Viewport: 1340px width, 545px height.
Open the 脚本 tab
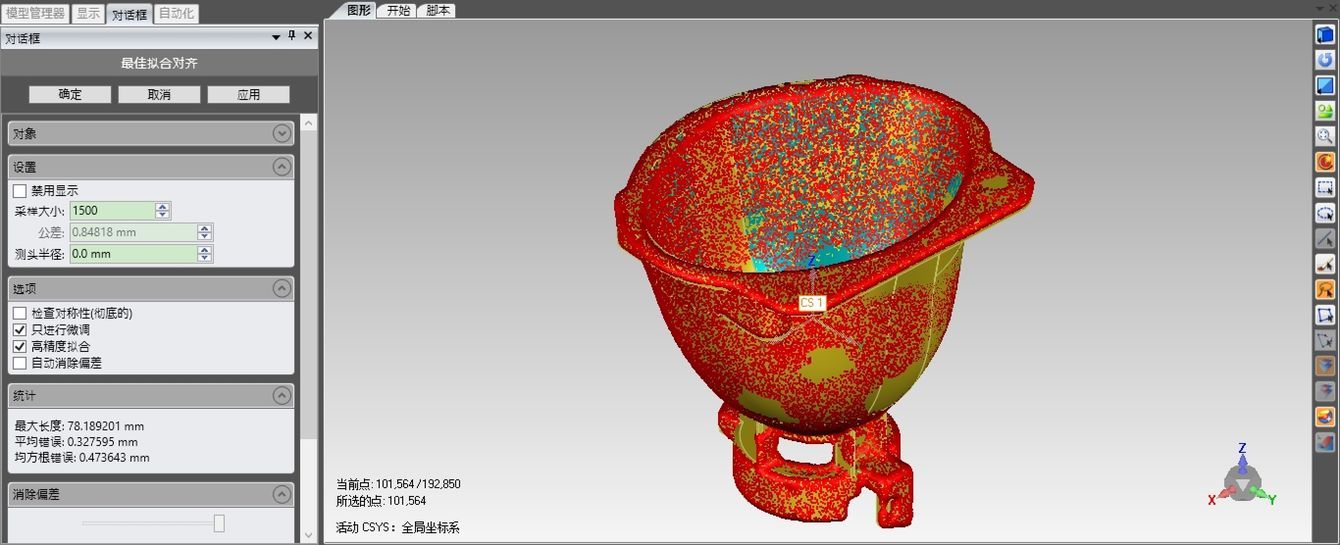click(437, 10)
